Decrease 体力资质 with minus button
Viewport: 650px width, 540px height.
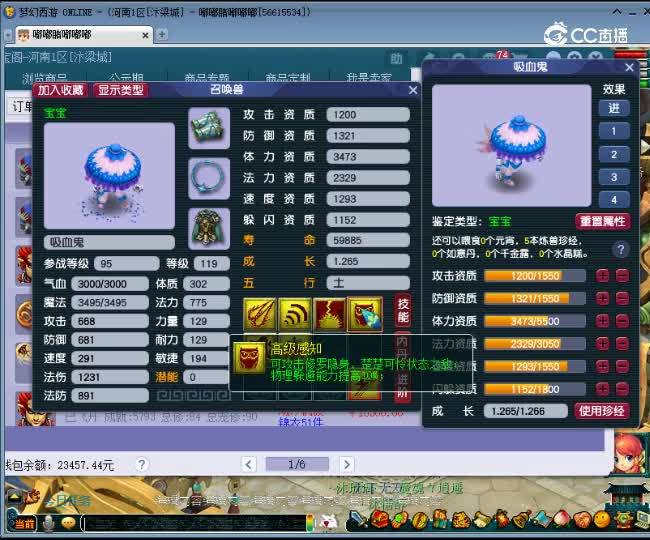coord(622,320)
